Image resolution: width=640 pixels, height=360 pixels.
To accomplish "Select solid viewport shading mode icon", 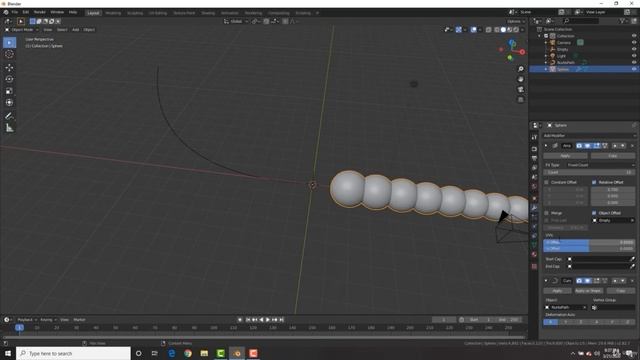I will [503, 30].
